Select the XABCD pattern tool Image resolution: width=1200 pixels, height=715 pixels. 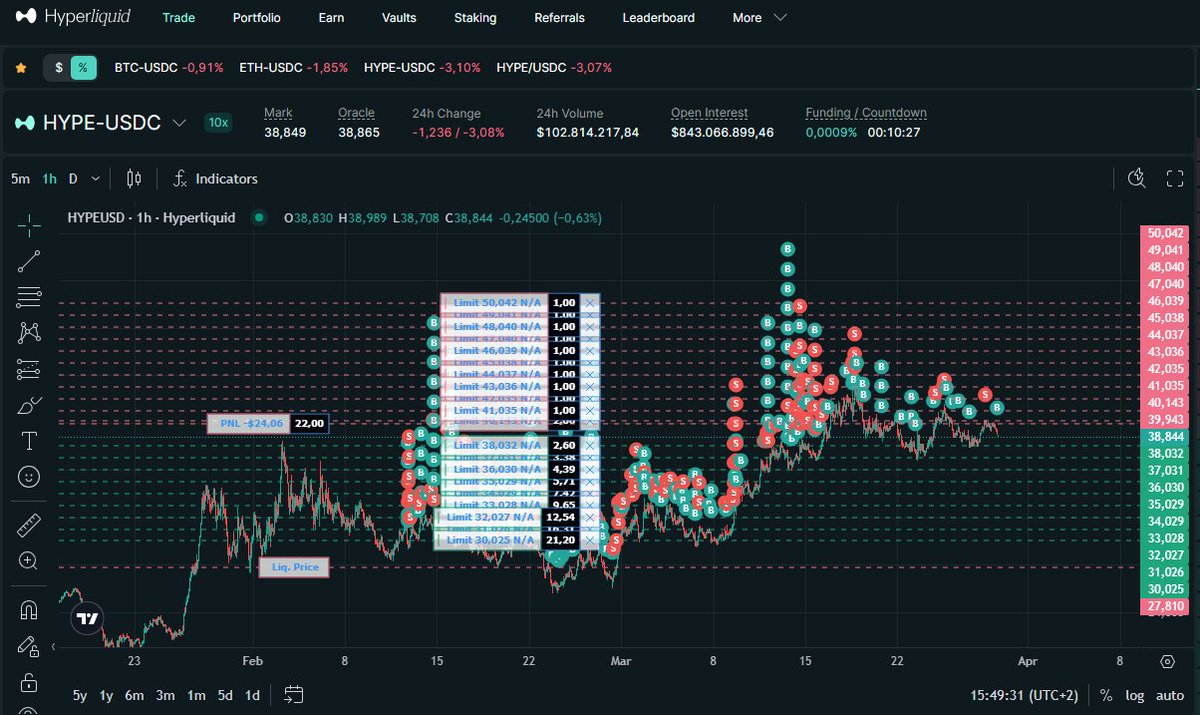click(x=29, y=332)
